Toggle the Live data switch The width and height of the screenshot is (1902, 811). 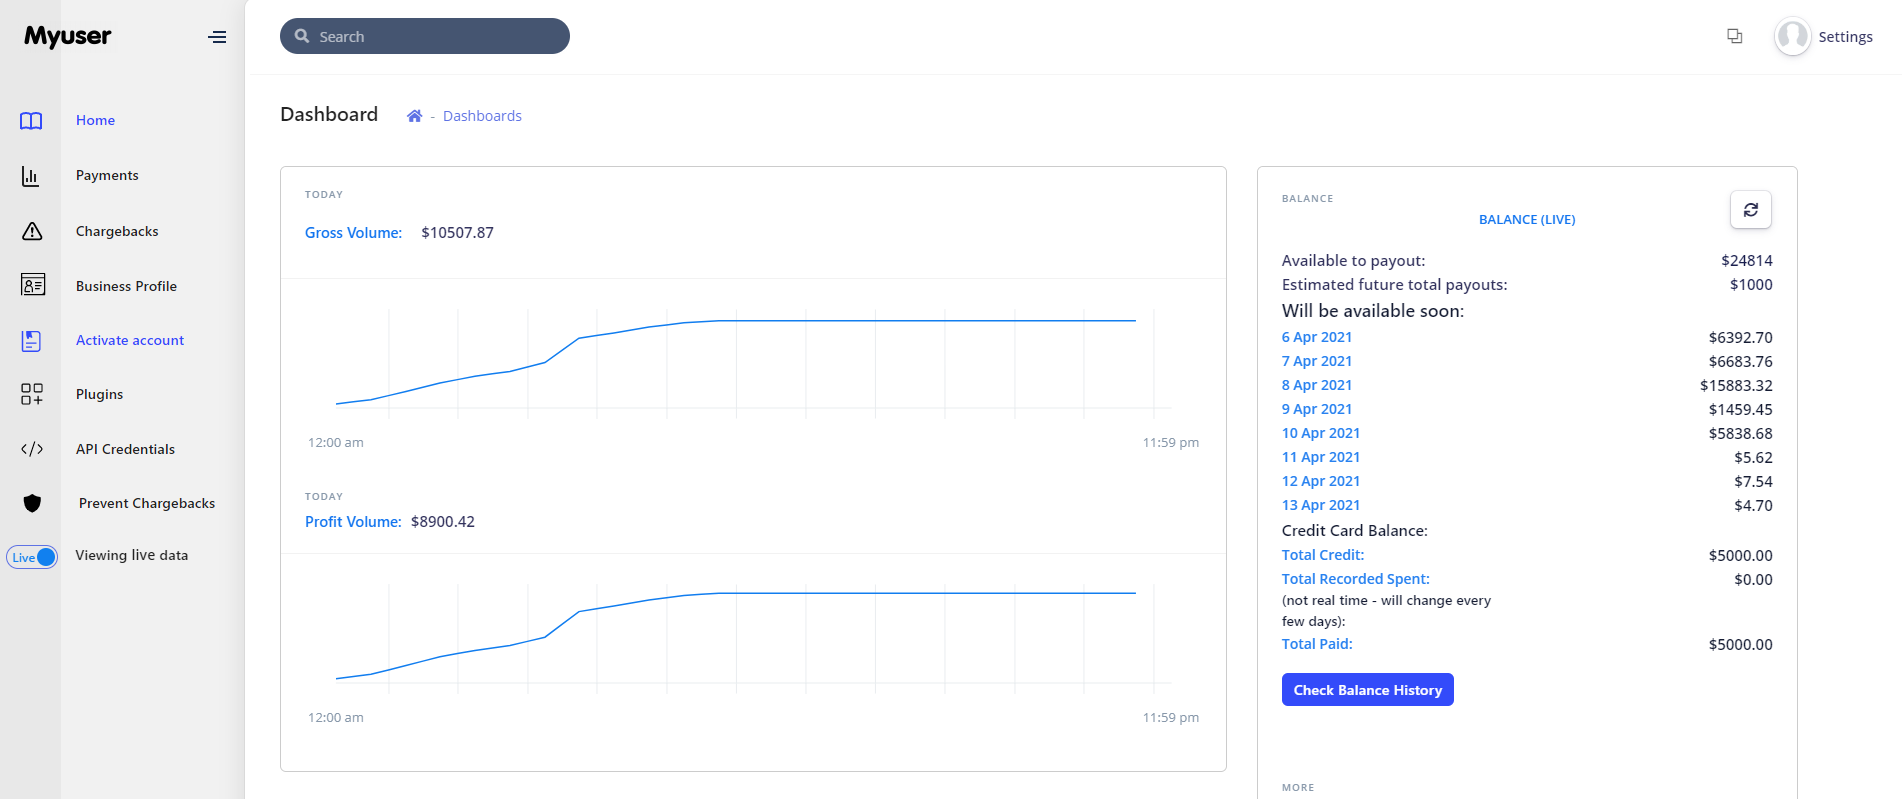tap(32, 557)
